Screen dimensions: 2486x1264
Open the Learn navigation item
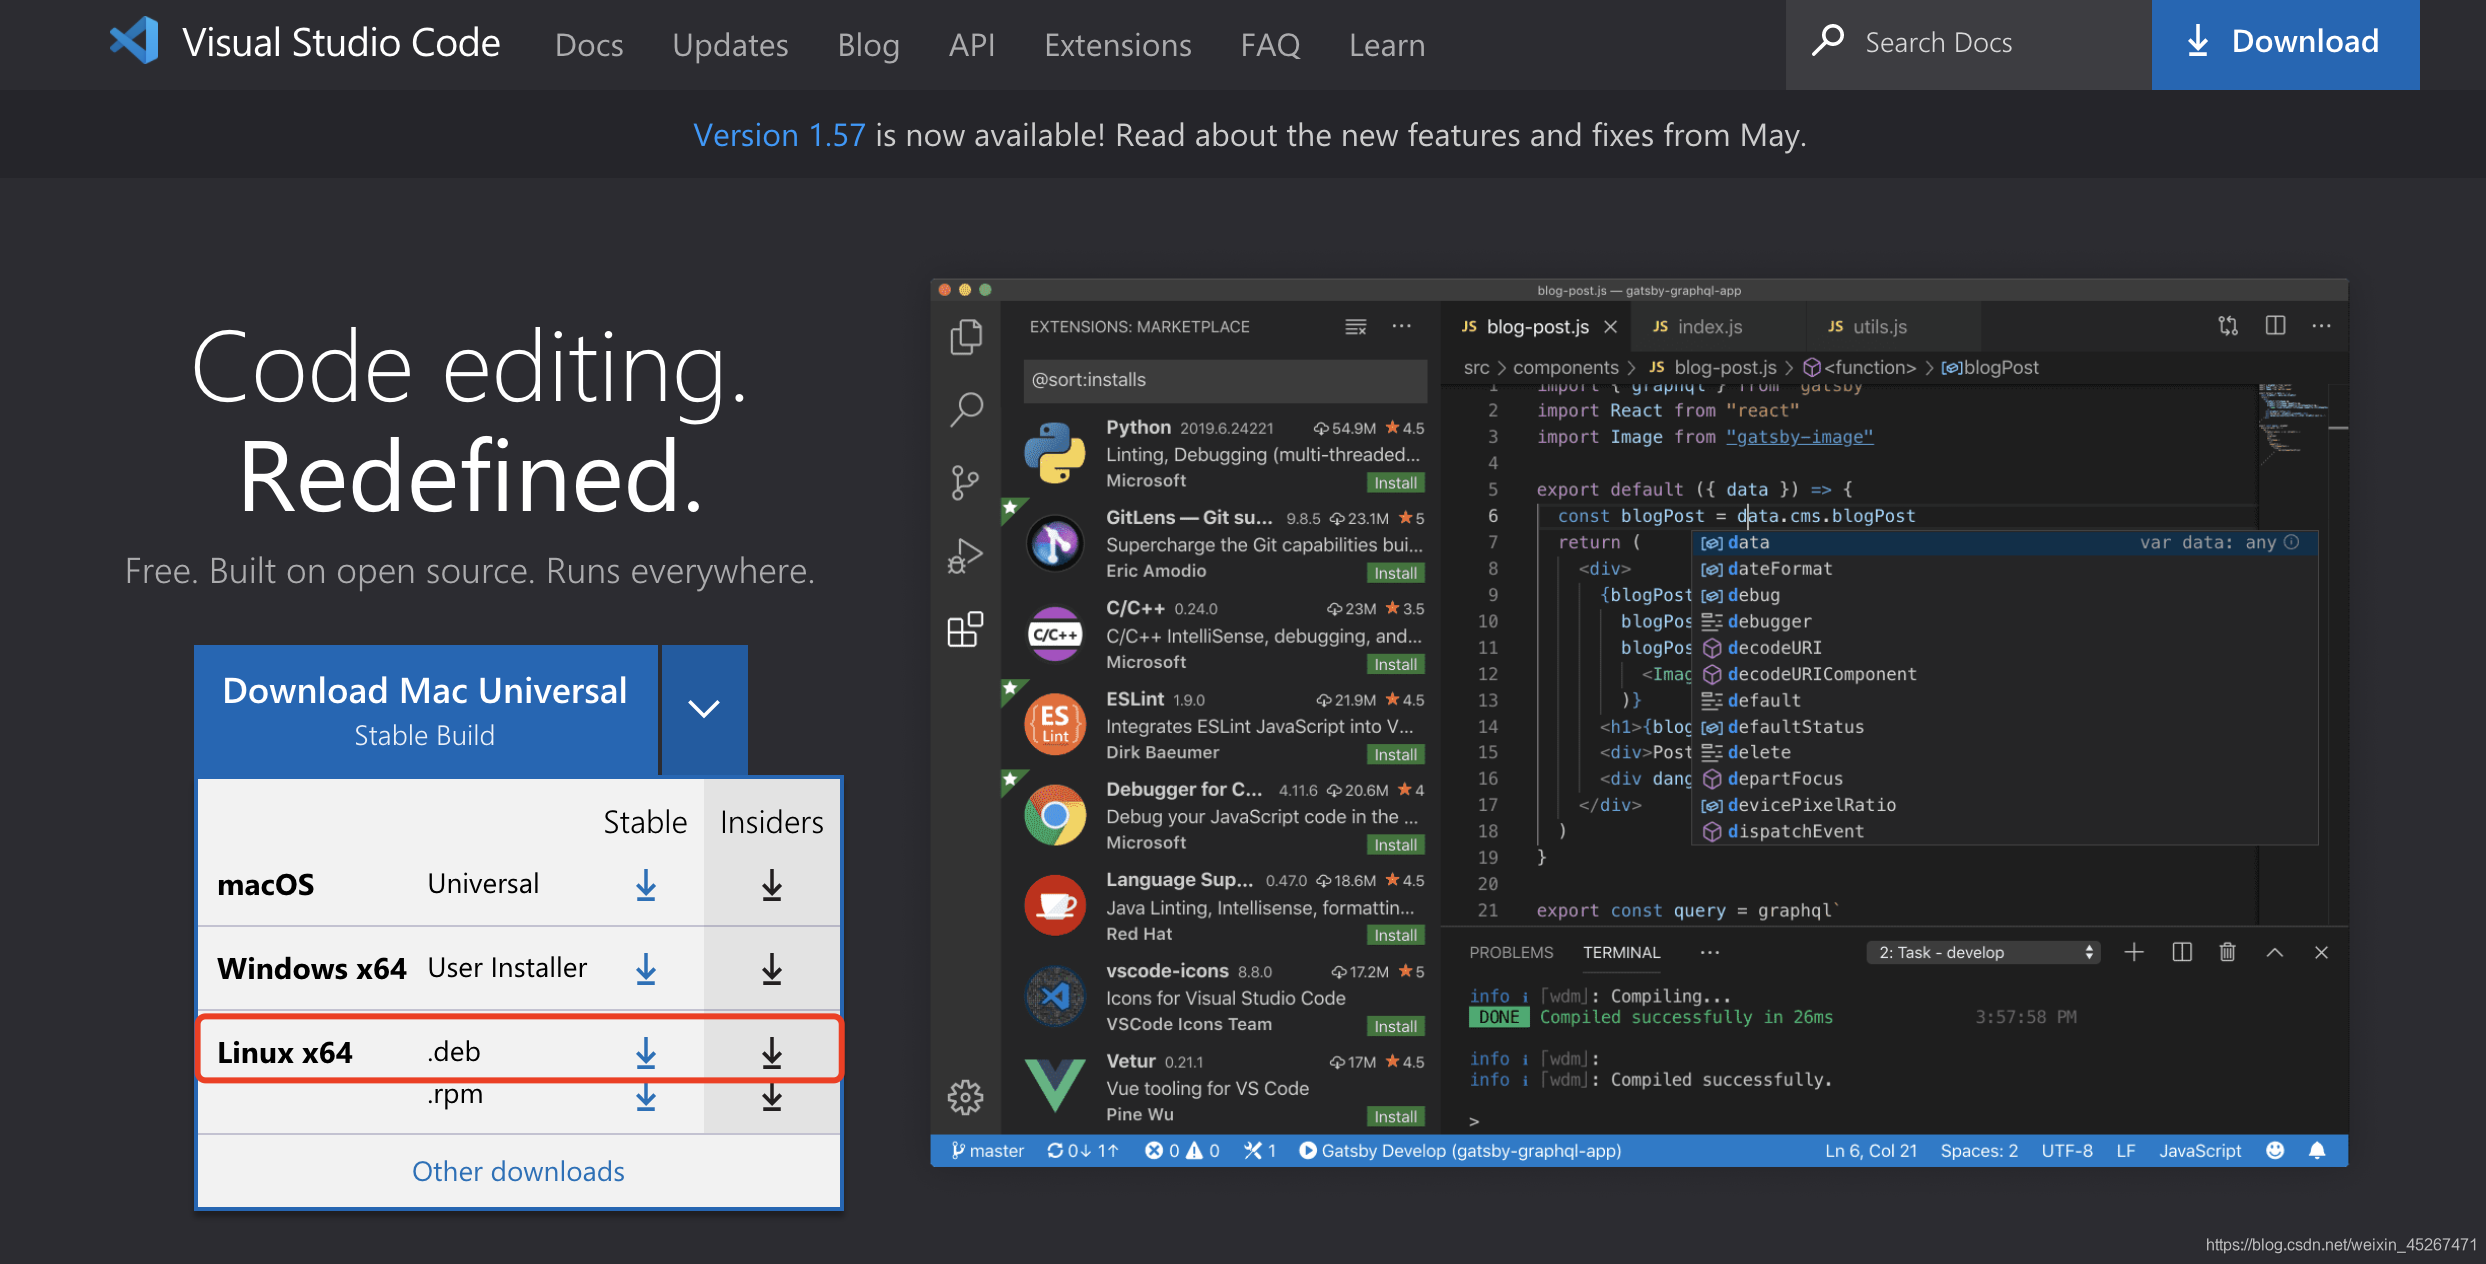1386,45
